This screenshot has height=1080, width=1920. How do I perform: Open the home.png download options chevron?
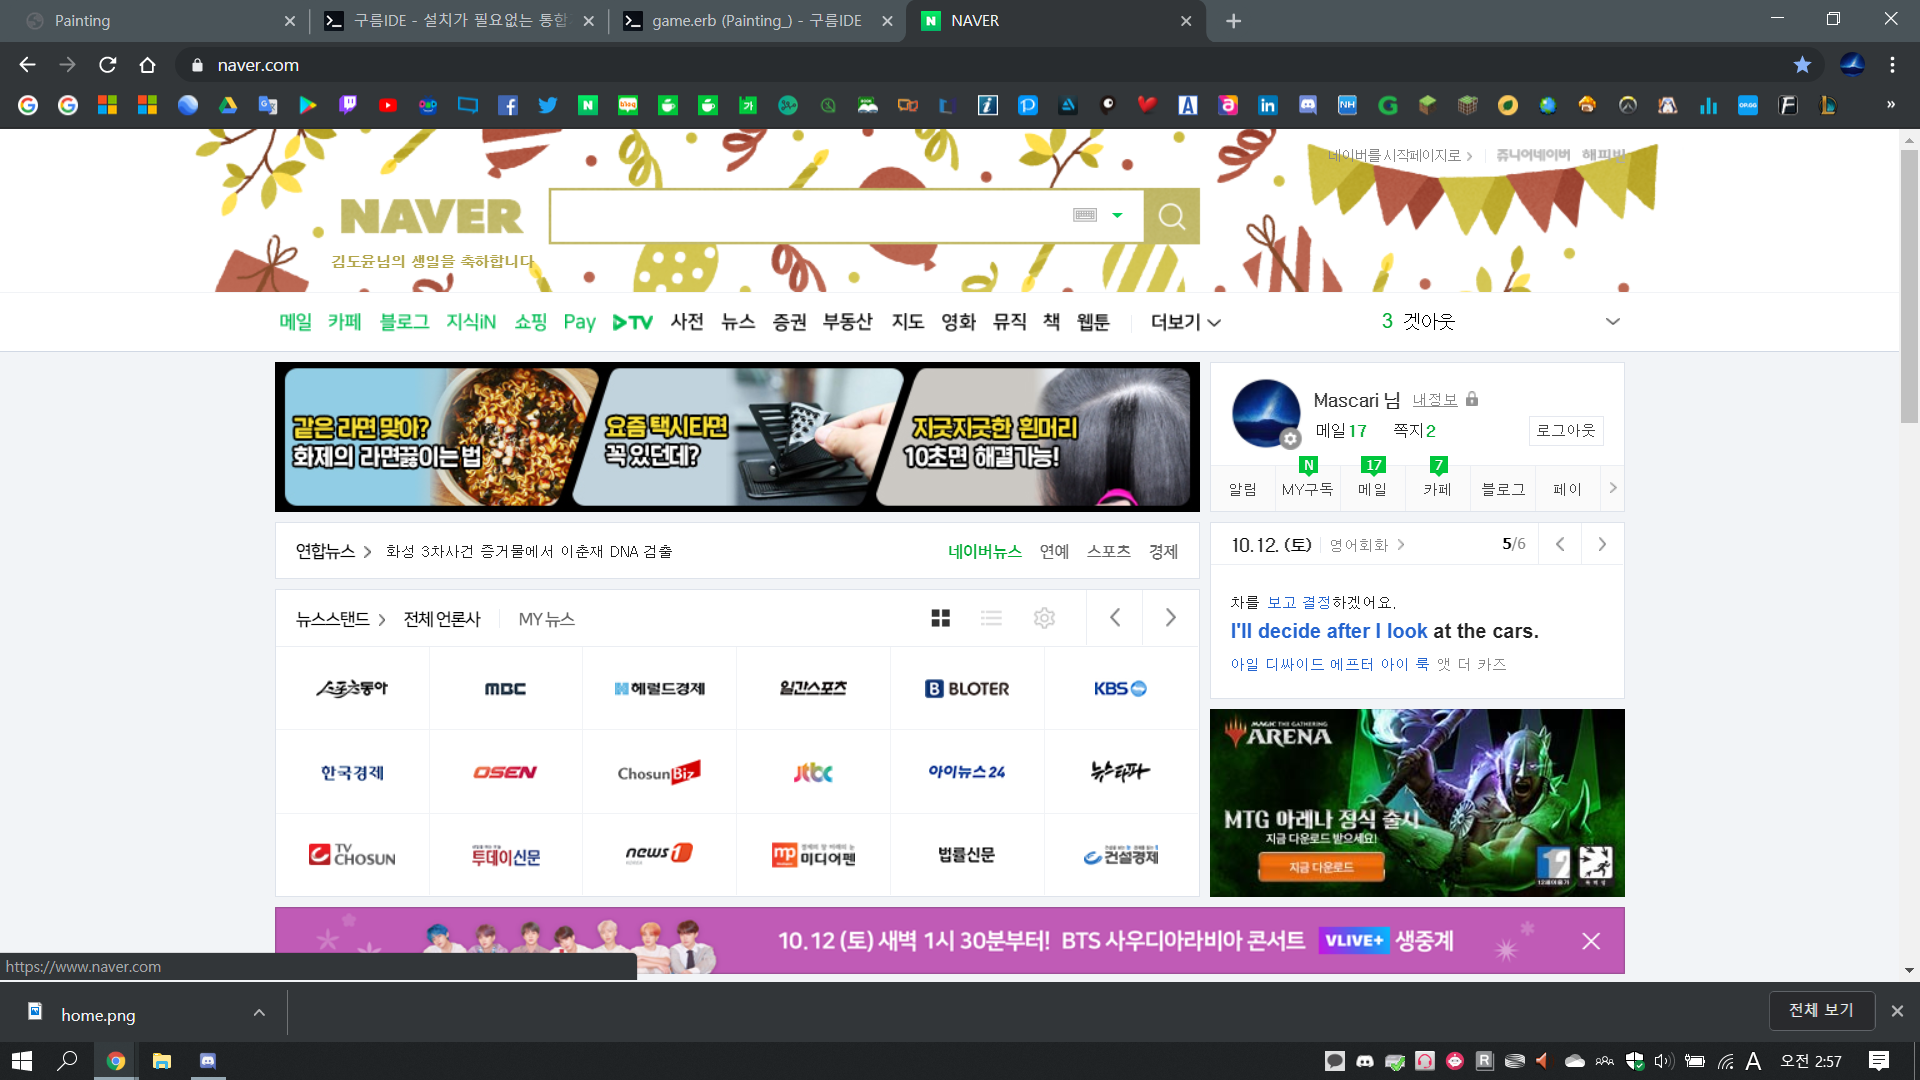(259, 1013)
